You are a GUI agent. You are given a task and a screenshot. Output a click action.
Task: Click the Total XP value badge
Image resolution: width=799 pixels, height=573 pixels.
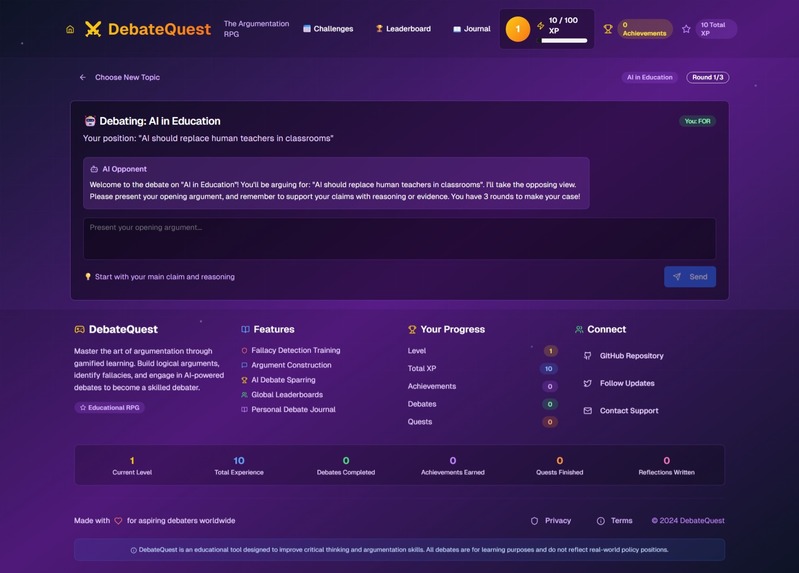tap(549, 369)
